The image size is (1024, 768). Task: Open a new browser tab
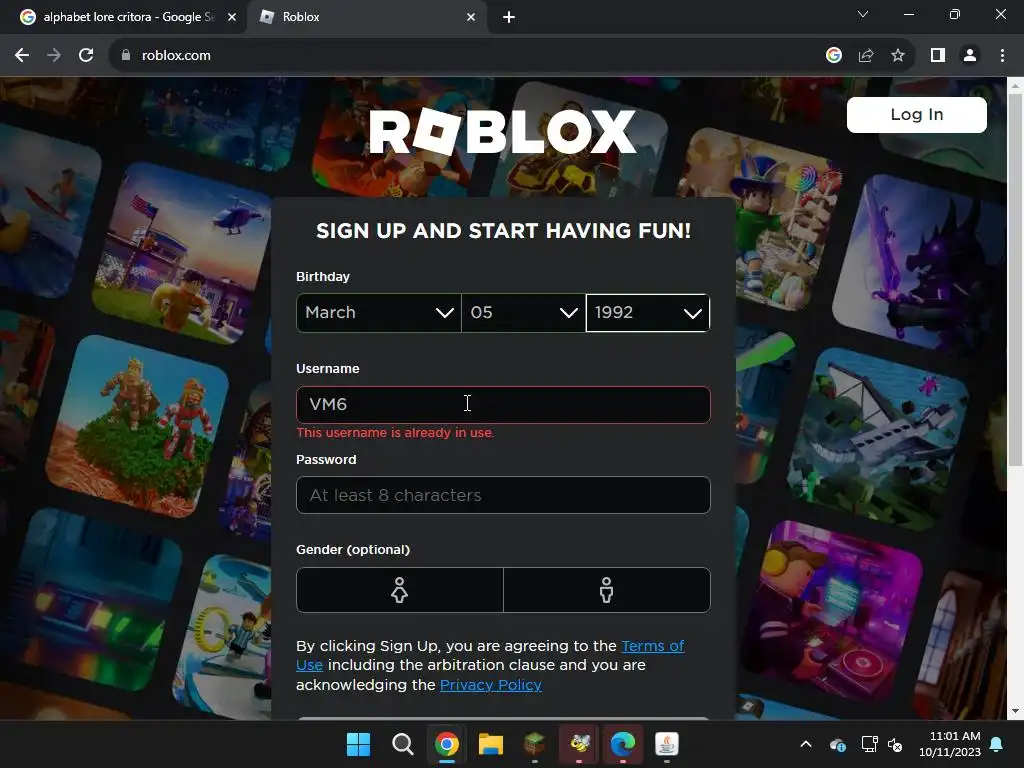(x=509, y=18)
